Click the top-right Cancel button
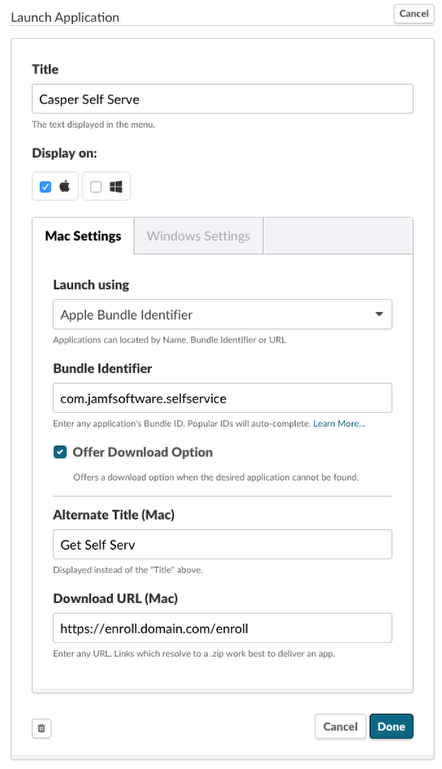Viewport: 442px width, 769px height. tap(414, 14)
